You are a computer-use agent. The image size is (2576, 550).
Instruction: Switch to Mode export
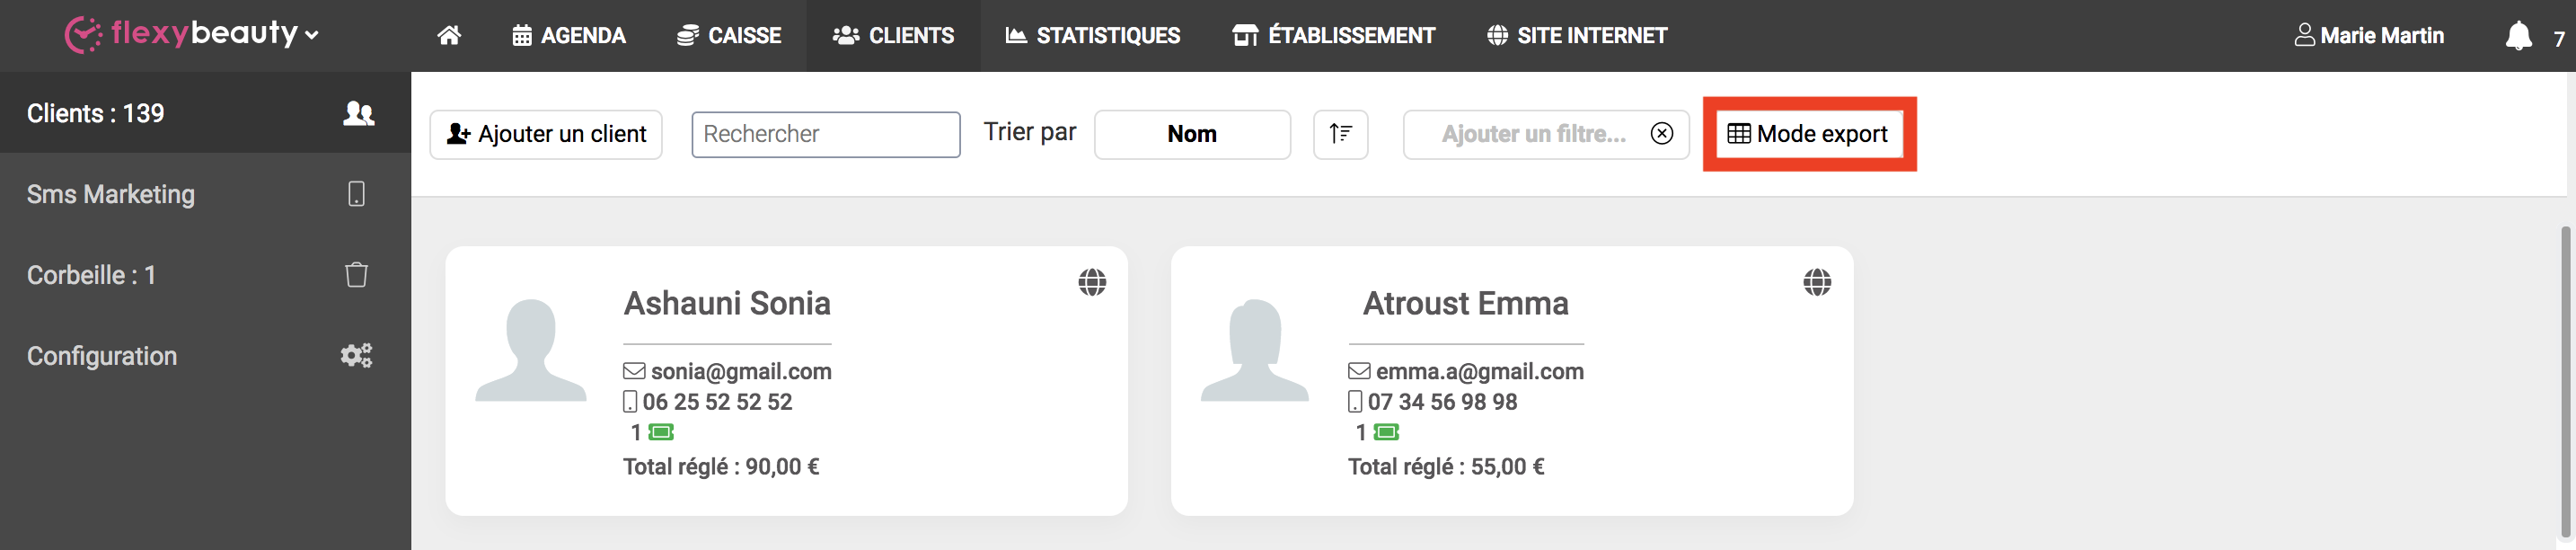[x=1808, y=134]
